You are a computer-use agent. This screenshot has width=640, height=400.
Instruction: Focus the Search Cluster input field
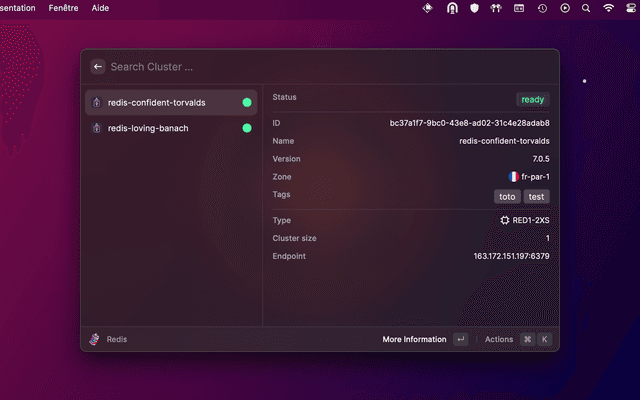300,67
